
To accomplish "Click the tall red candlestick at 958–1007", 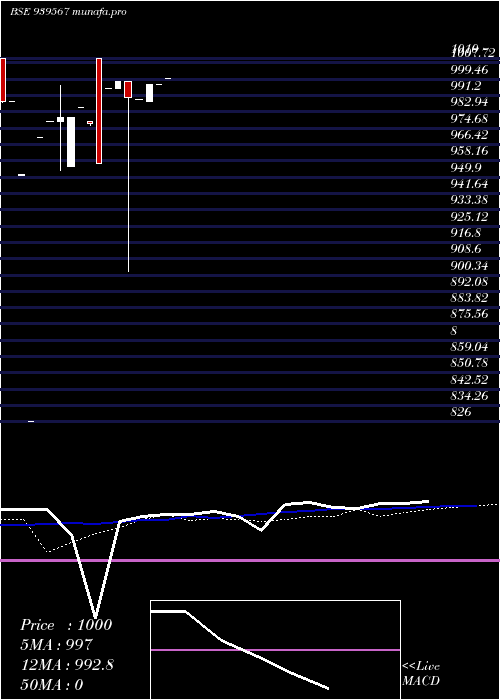I will pyautogui.click(x=99, y=111).
